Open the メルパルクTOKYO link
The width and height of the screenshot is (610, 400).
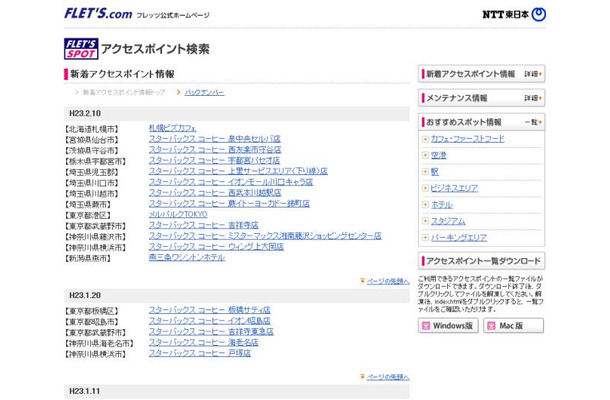(x=177, y=214)
